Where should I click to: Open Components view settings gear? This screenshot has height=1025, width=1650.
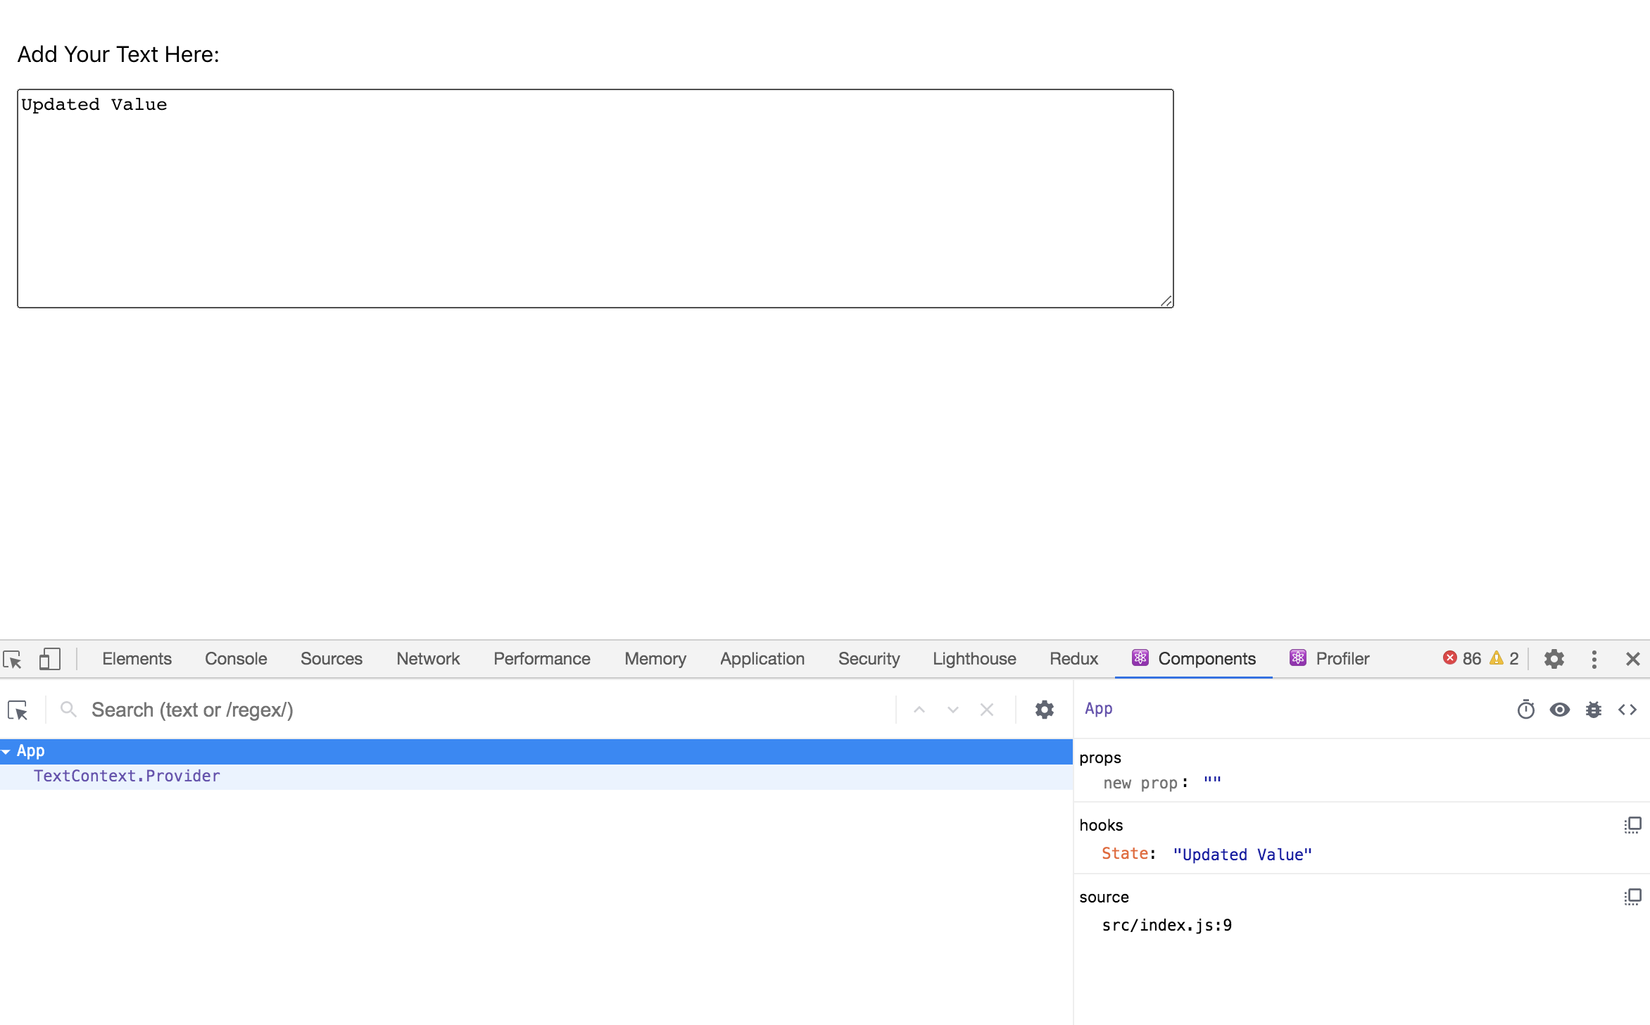click(1044, 710)
